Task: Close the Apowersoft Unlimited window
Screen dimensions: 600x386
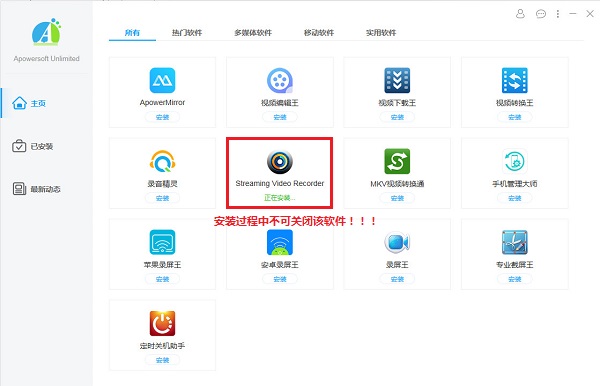Action: click(x=590, y=14)
